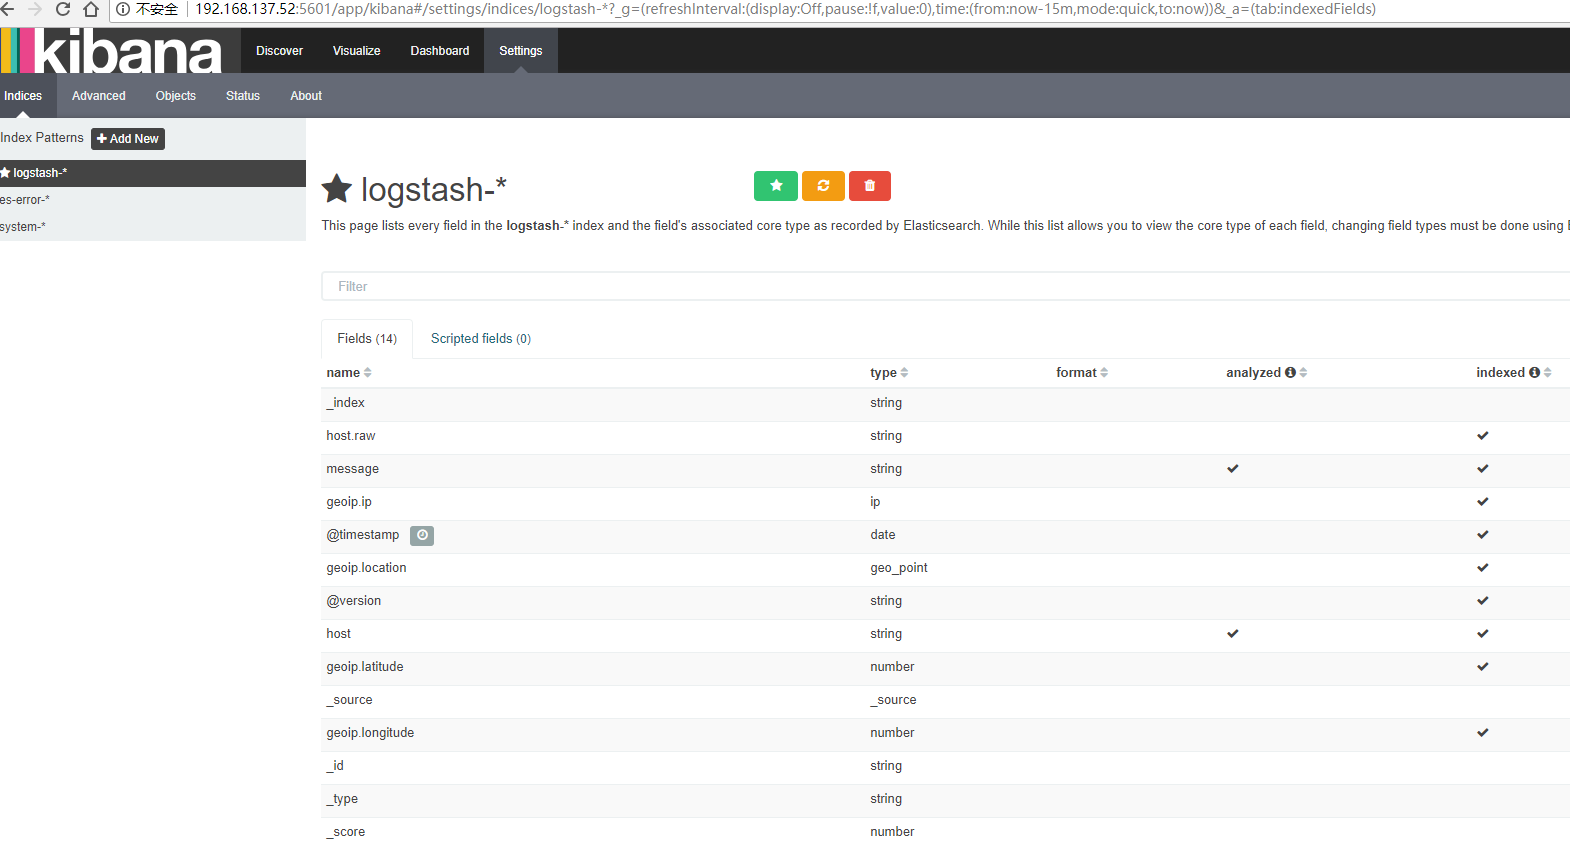The height and width of the screenshot is (846, 1570).
Task: Sort fields by format column arrows
Action: click(x=1104, y=373)
